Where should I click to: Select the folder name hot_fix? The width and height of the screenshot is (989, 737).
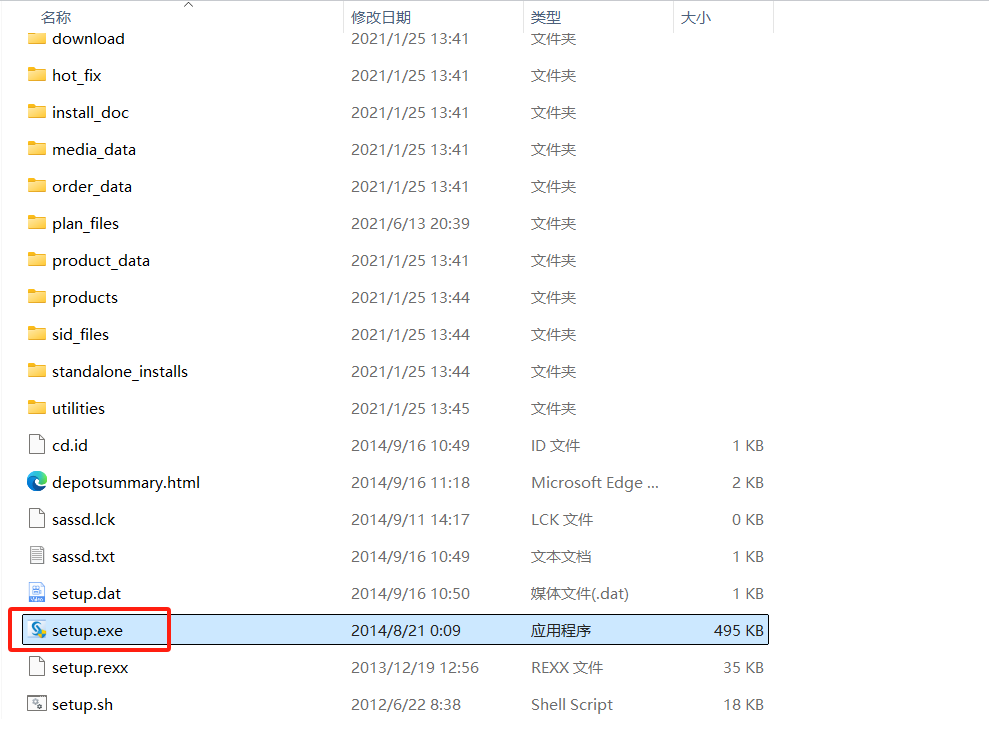(x=76, y=76)
